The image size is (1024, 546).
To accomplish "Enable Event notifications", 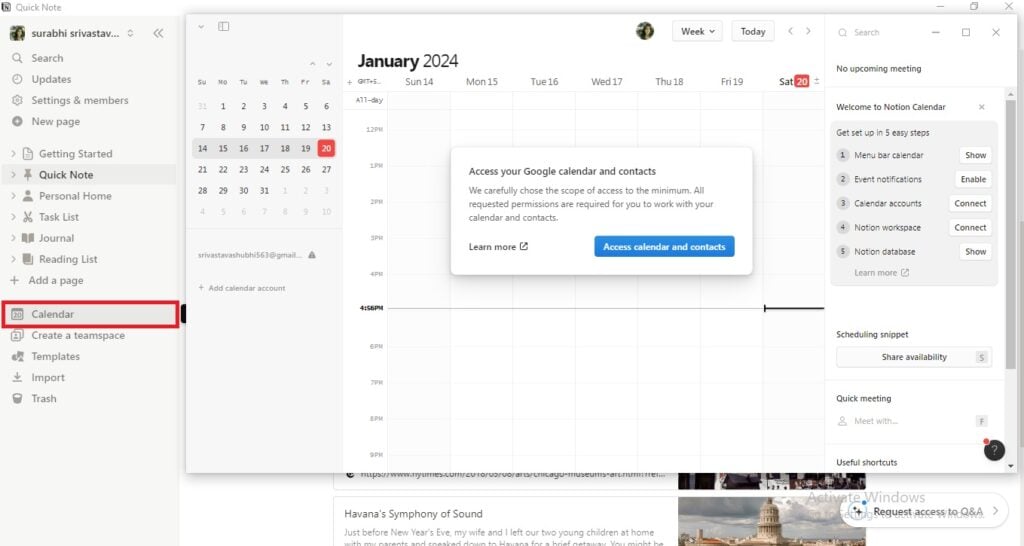I will point(973,180).
